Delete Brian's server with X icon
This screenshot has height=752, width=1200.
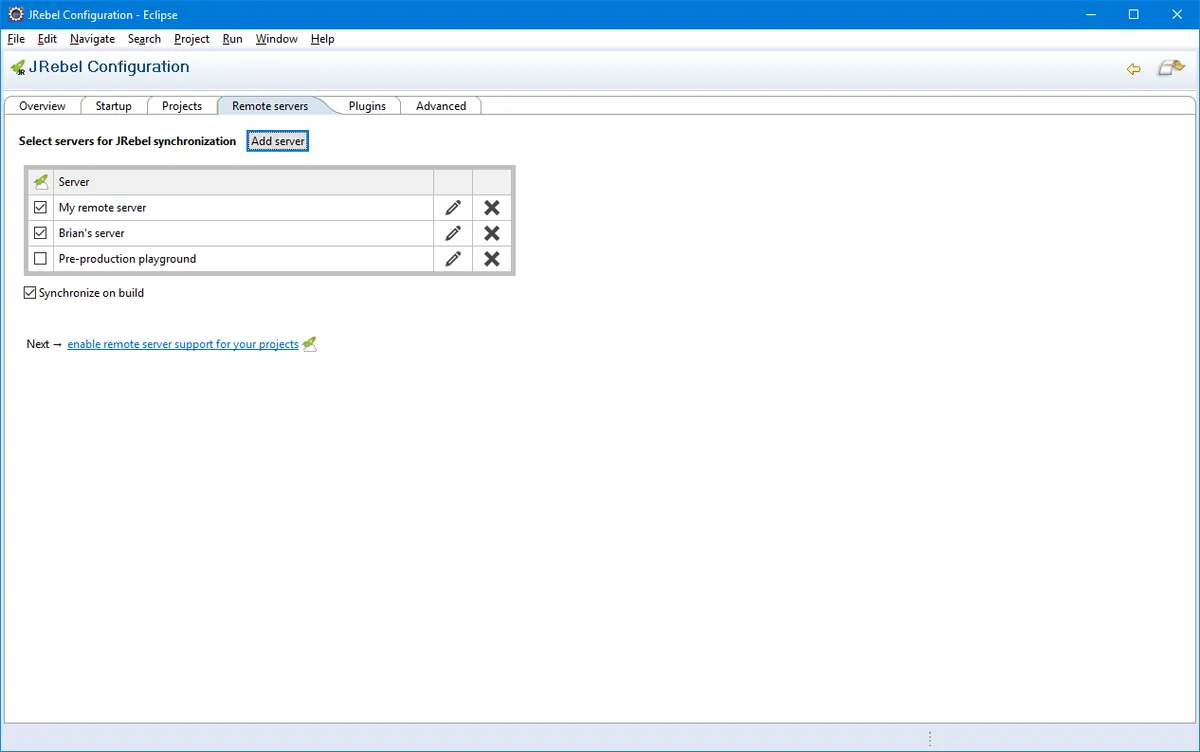(492, 233)
